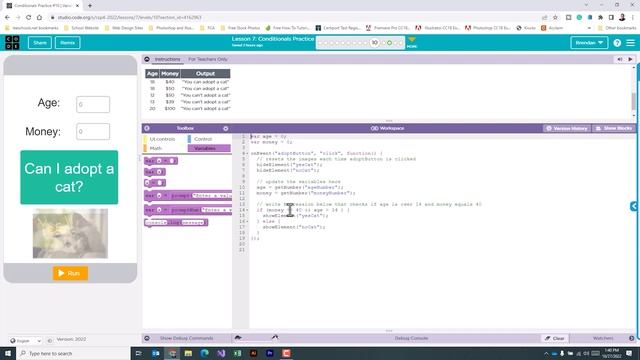This screenshot has width=640, height=360.
Task: Click the instructions panel vertical scrollbar
Action: [x=633, y=100]
